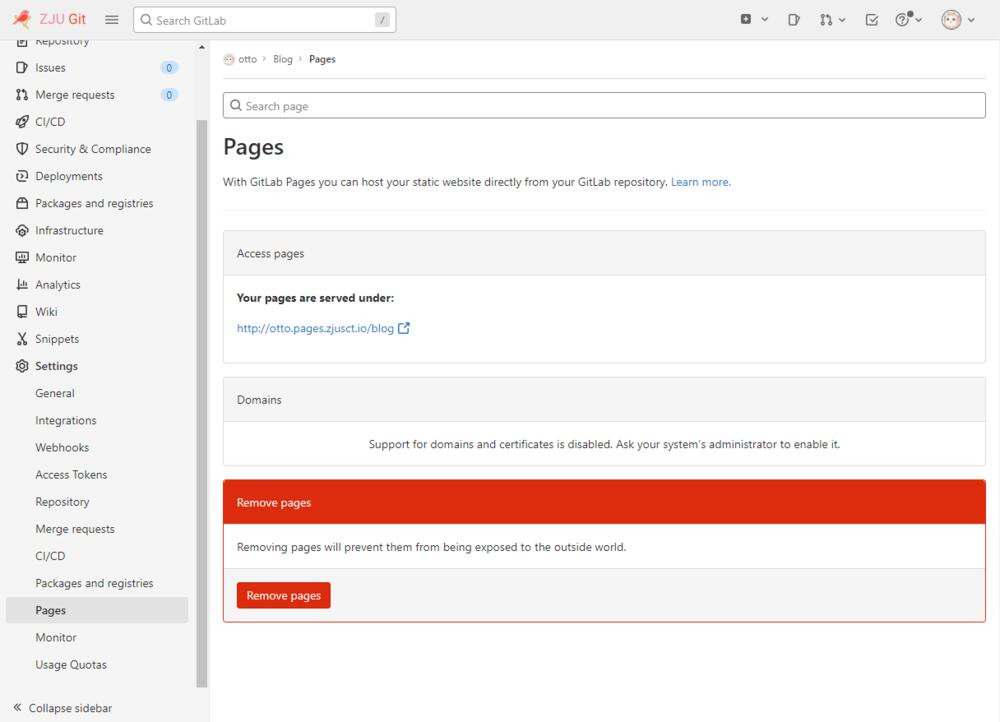The width and height of the screenshot is (1000, 722).
Task: Collapse the sidebar
Action: (x=62, y=708)
